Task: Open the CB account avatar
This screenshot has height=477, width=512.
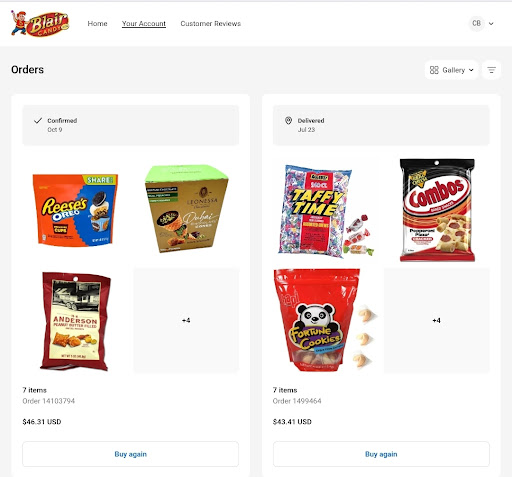Action: click(x=476, y=23)
